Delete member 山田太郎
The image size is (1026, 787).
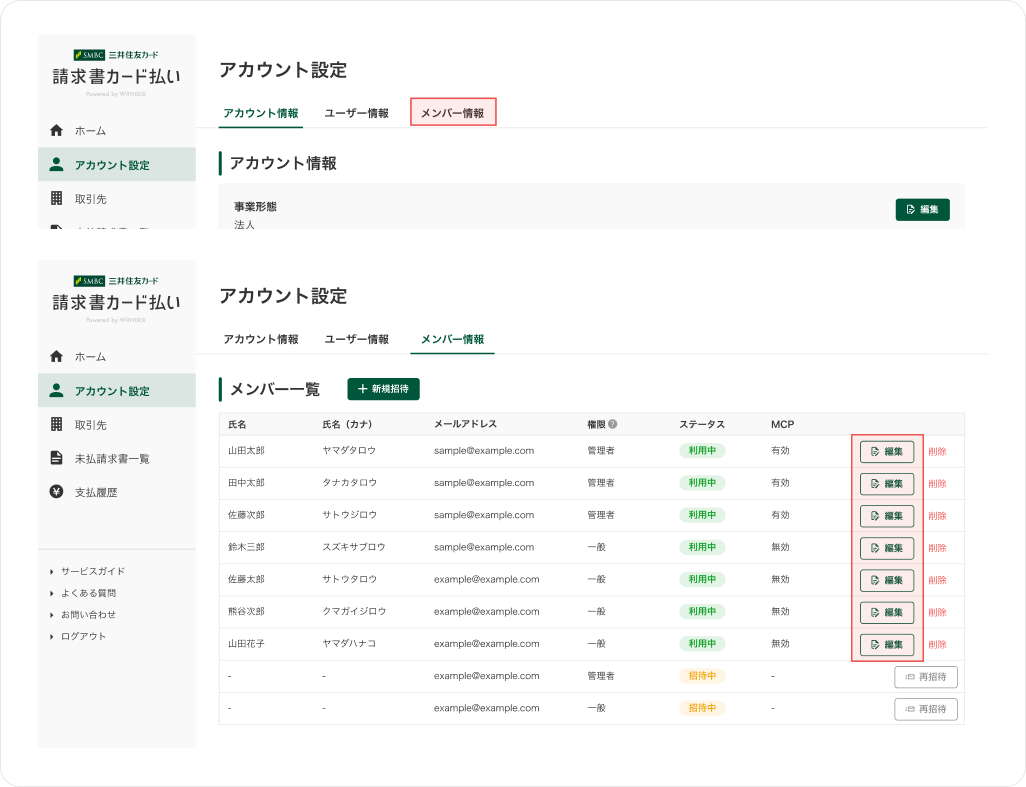click(x=937, y=451)
